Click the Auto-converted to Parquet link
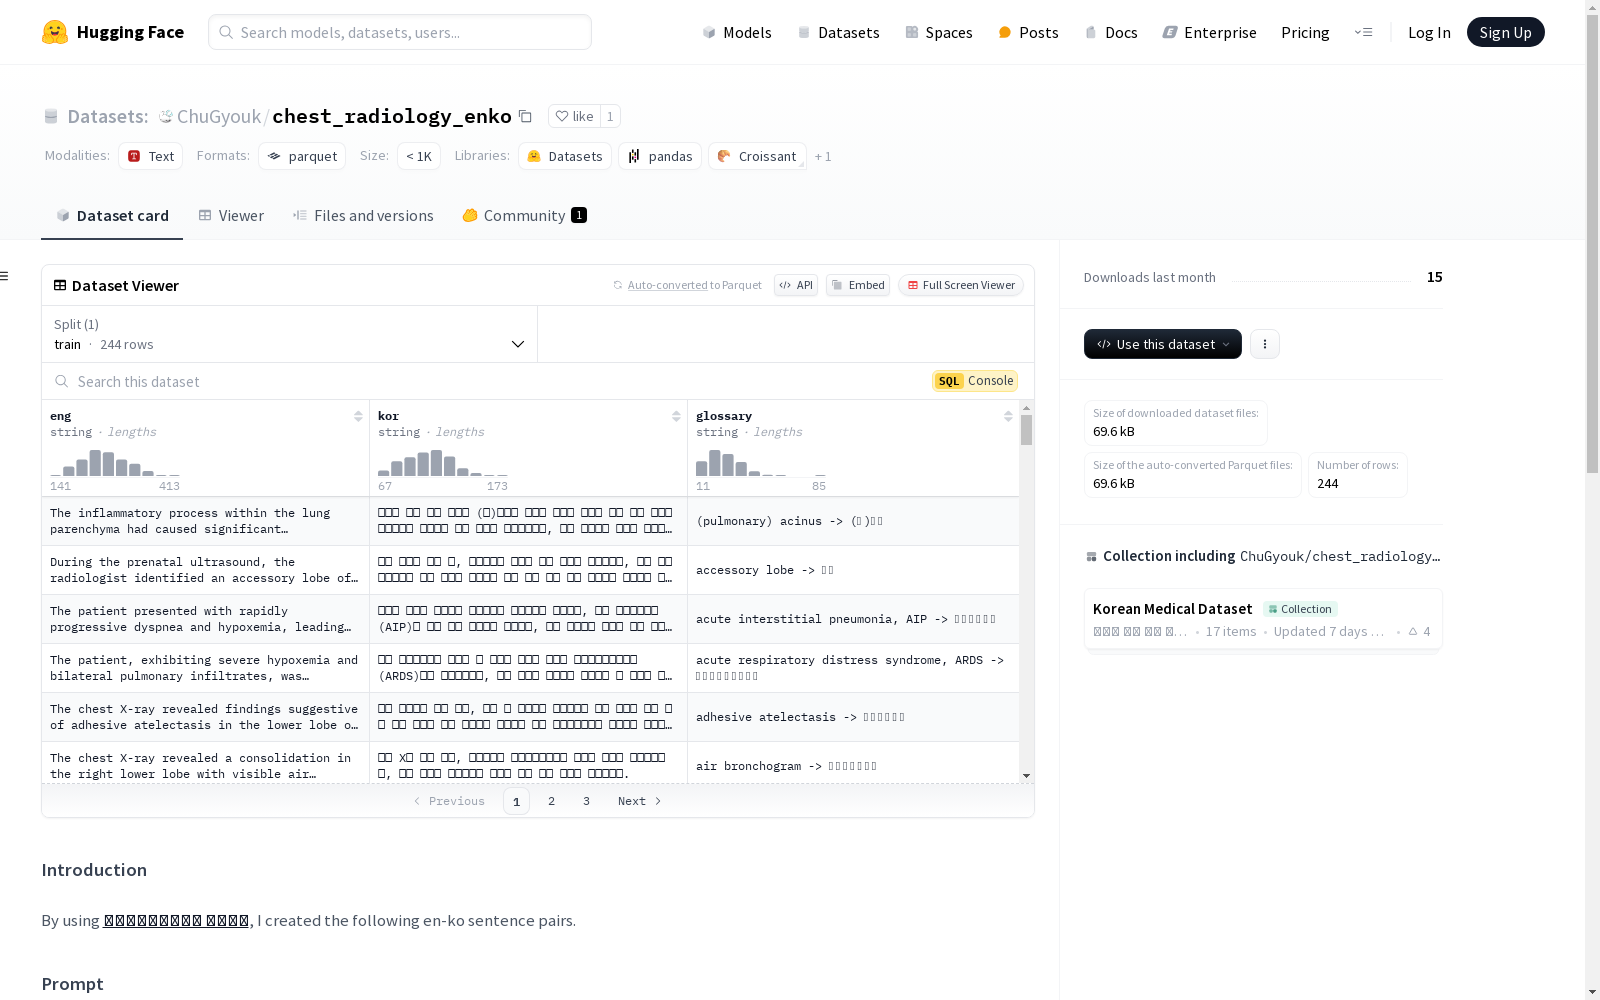1600x1000 pixels. tap(687, 285)
